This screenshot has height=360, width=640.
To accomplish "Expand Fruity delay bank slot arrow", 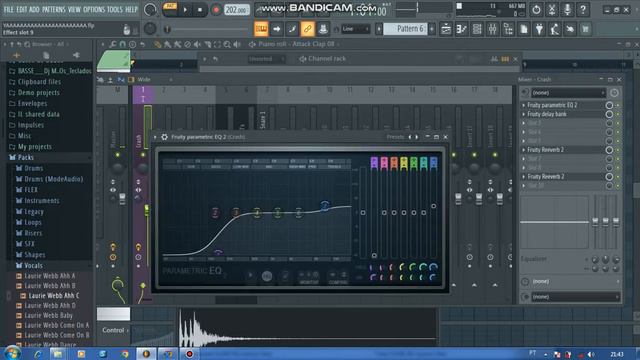I will coord(524,114).
